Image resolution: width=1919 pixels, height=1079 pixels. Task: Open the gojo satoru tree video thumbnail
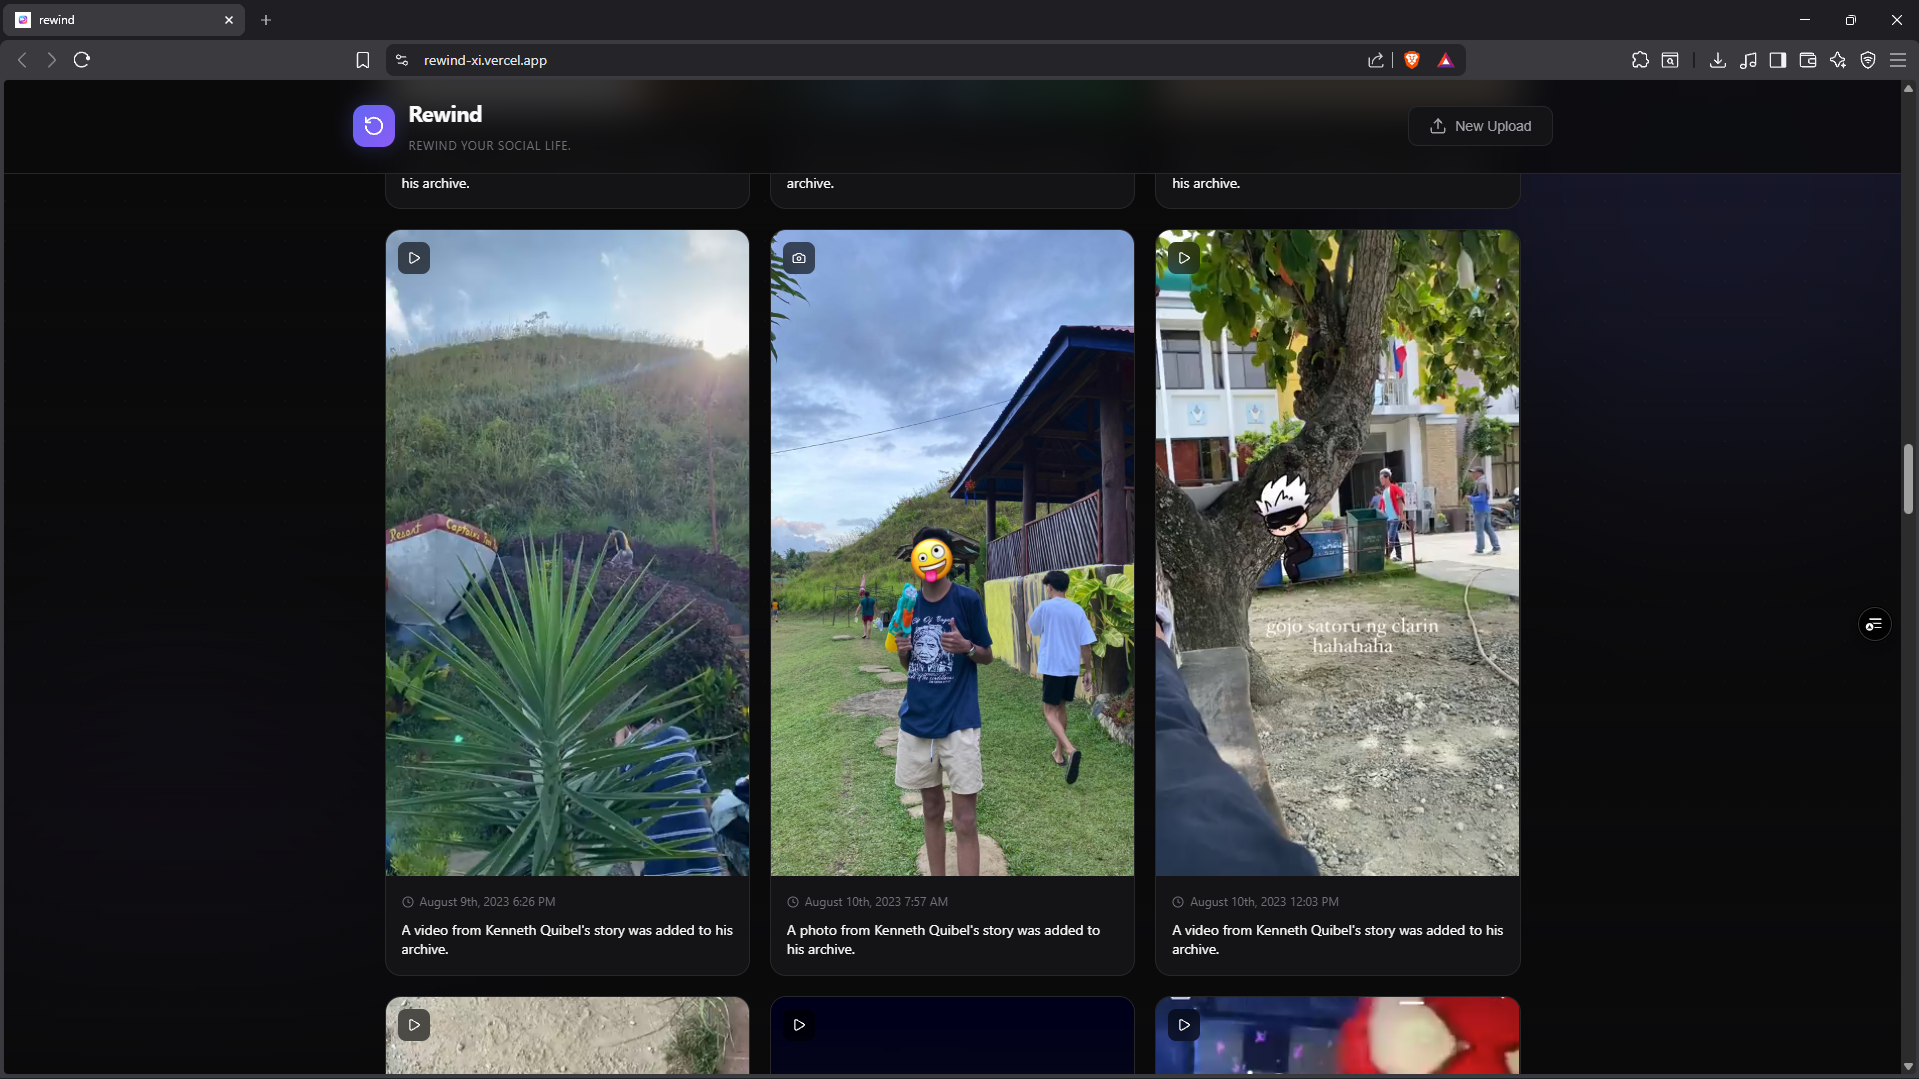pos(1337,553)
